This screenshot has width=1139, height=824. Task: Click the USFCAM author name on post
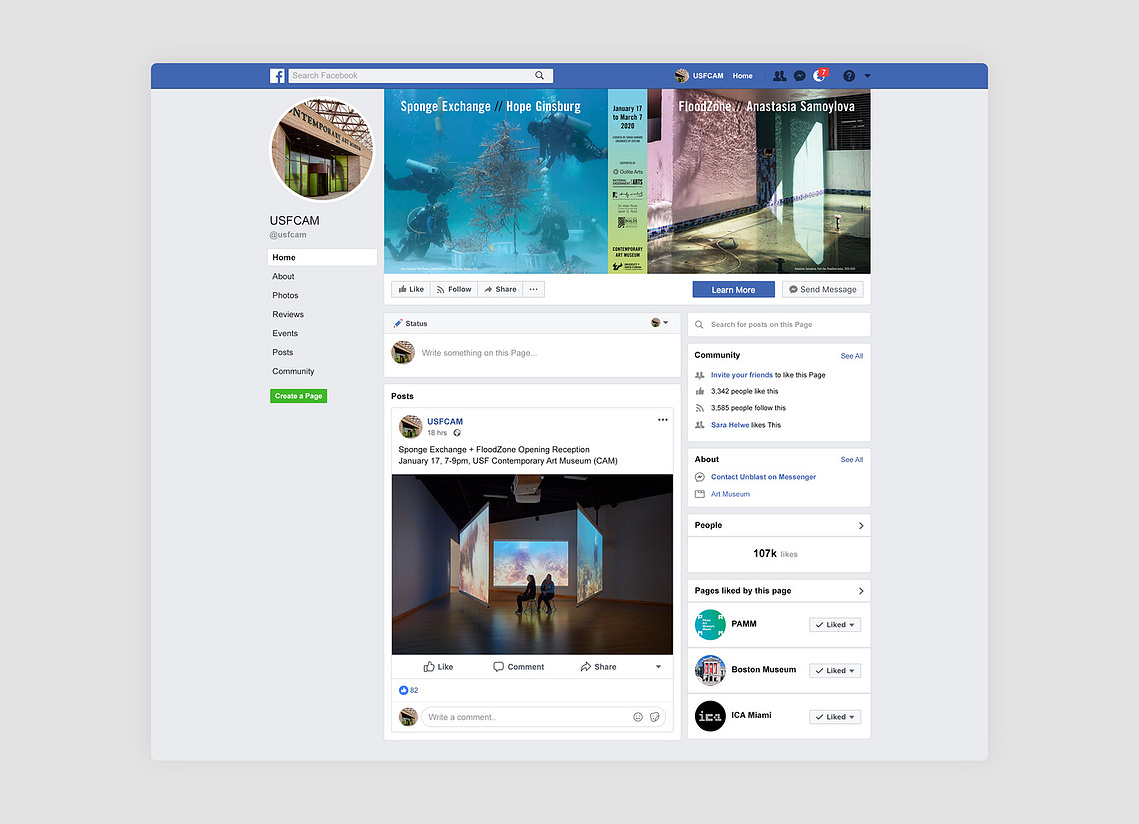pos(445,421)
